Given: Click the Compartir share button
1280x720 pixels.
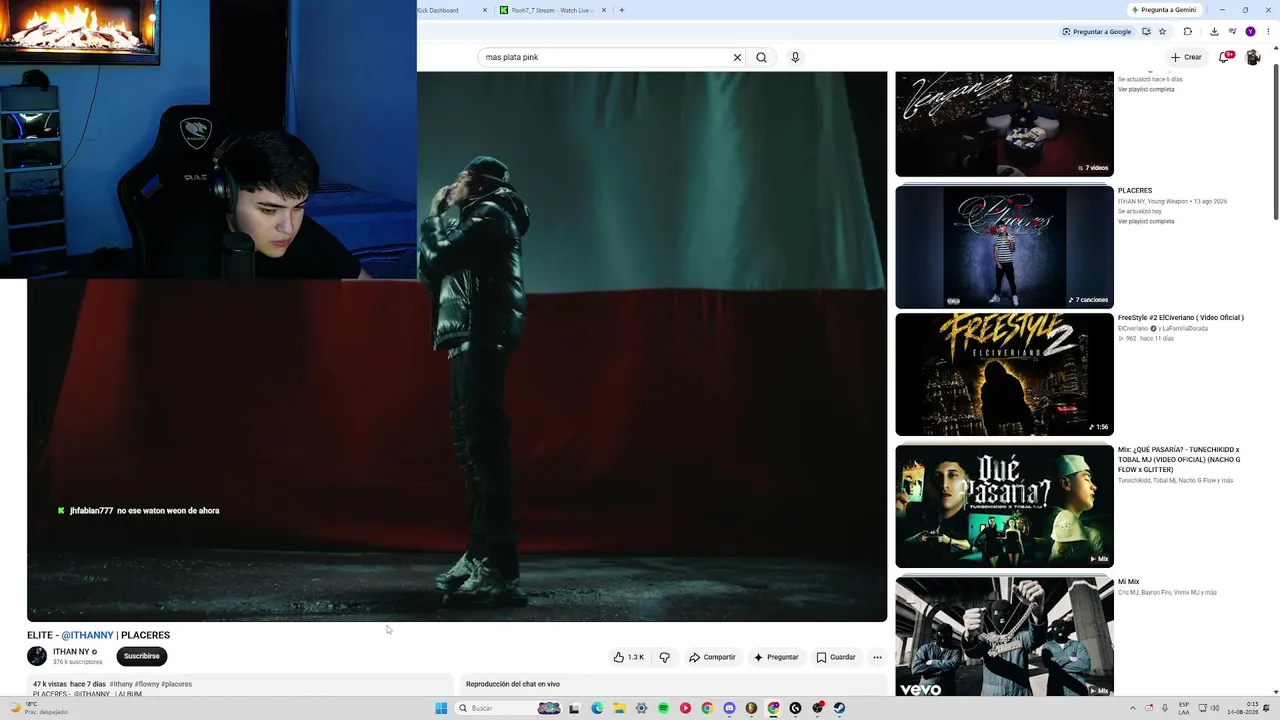Looking at the screenshot, I should coord(712,657).
